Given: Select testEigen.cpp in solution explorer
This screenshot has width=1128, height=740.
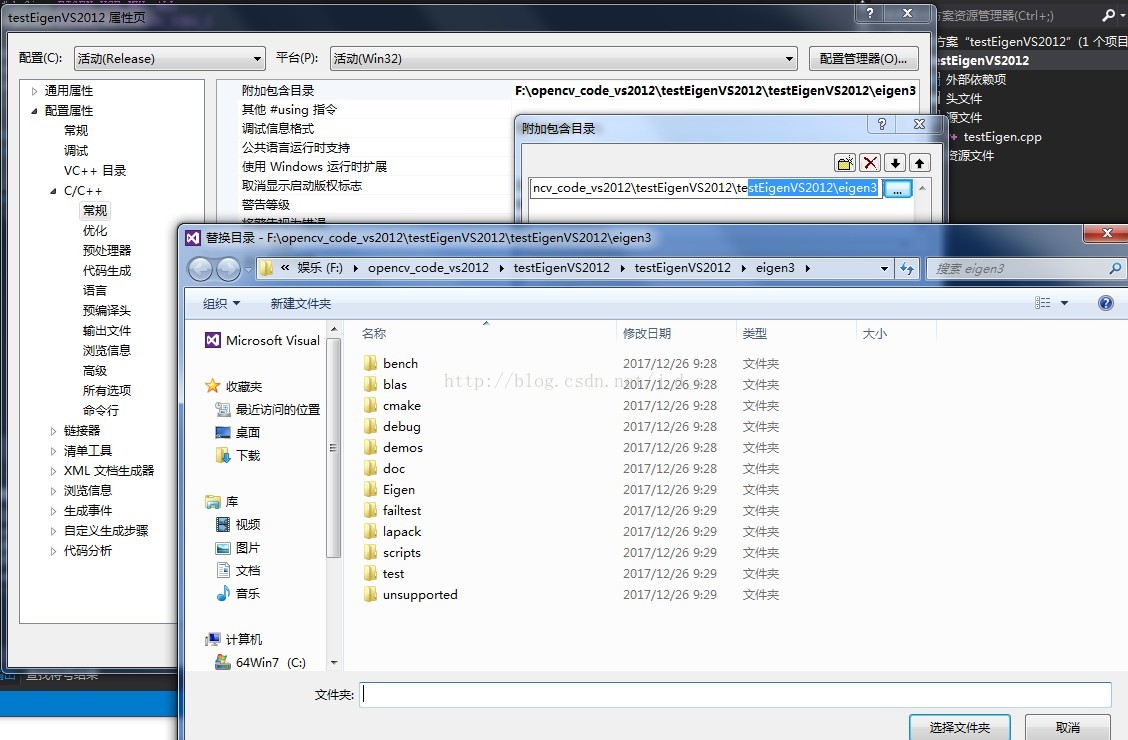Looking at the screenshot, I should 1002,137.
